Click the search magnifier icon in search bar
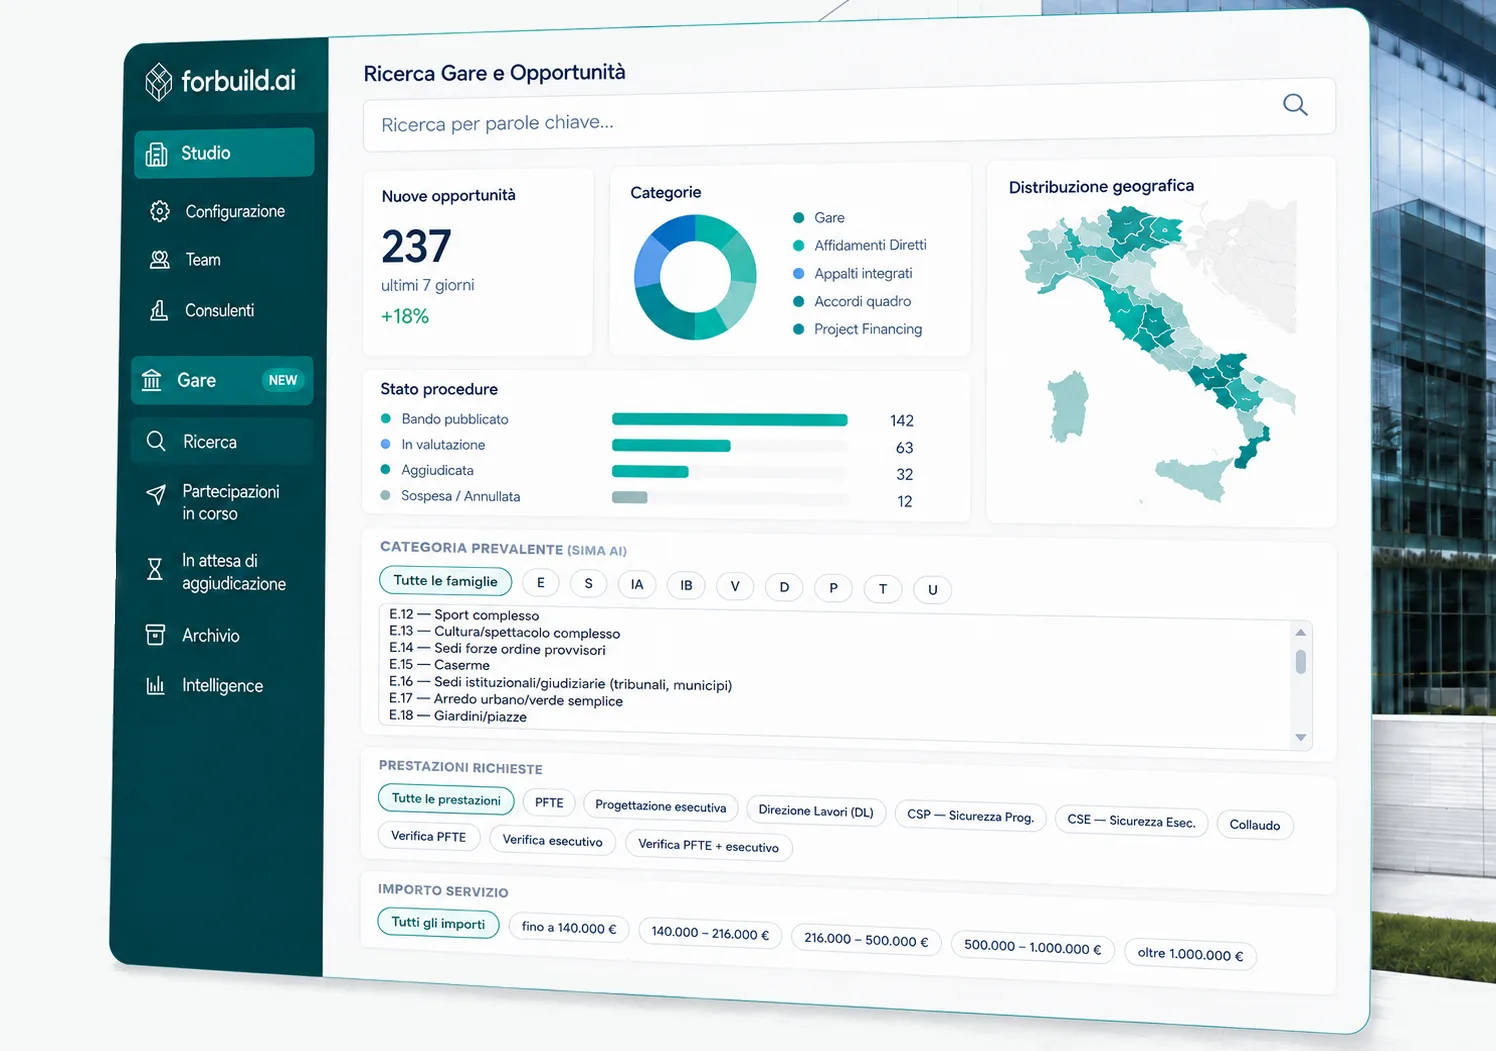The width and height of the screenshot is (1496, 1051). 1295,105
